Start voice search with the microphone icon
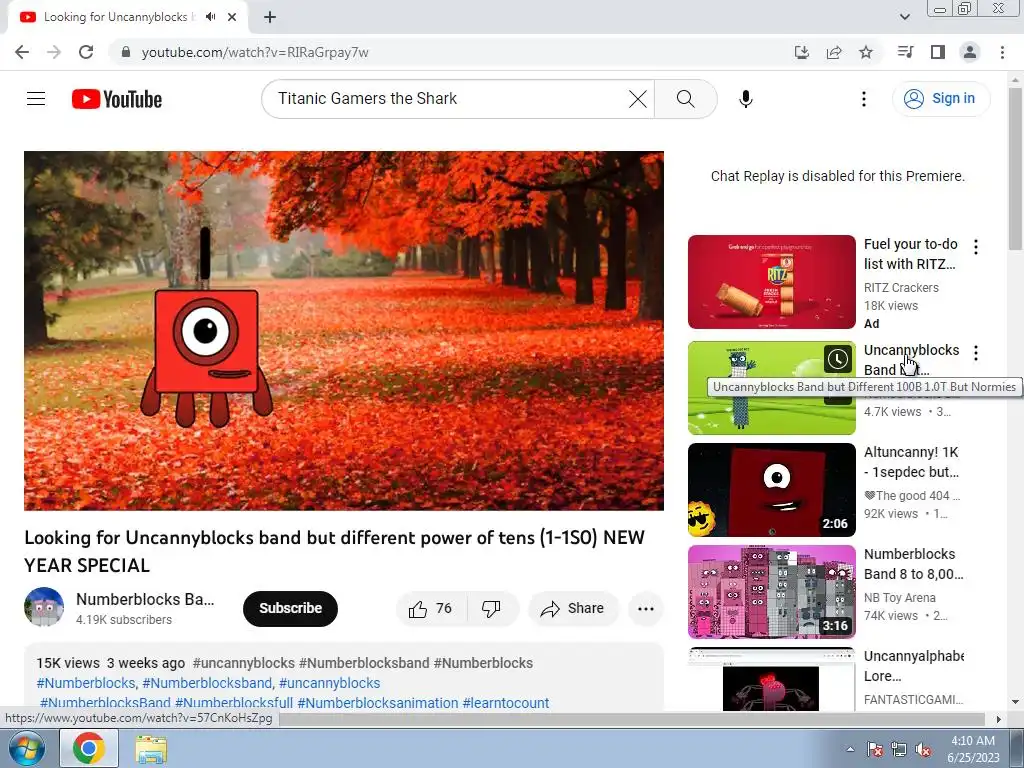1024x768 pixels. tap(745, 99)
